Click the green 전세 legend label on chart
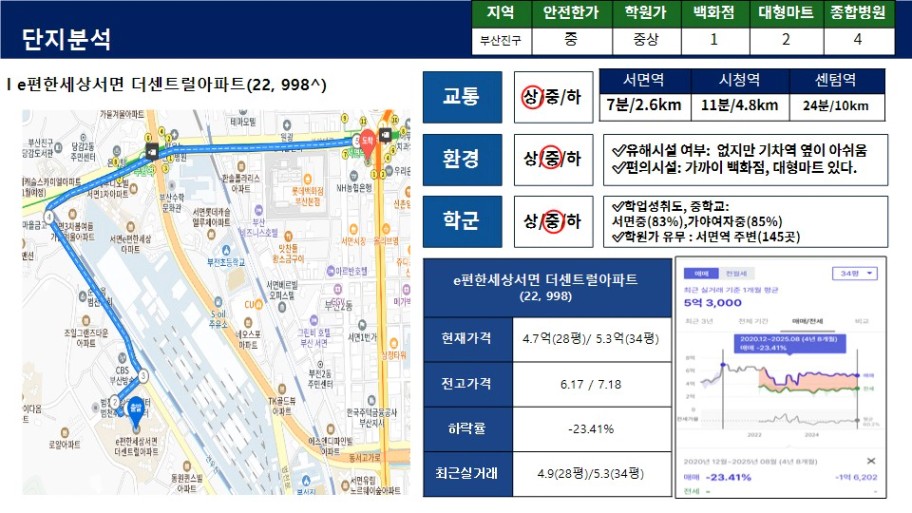This screenshot has width=912, height=513. point(868,389)
